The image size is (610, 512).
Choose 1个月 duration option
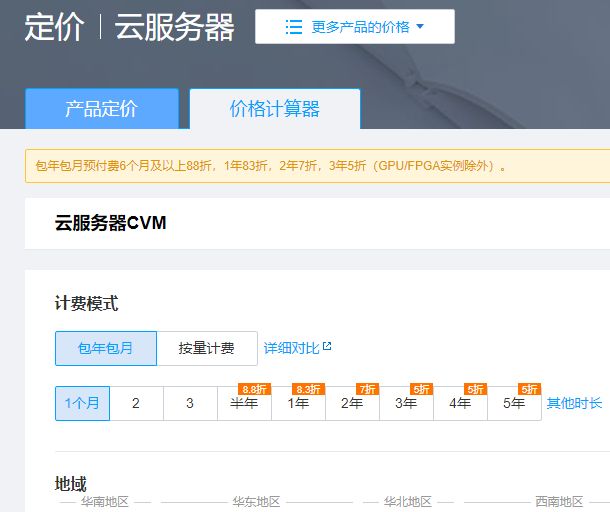(x=82, y=403)
